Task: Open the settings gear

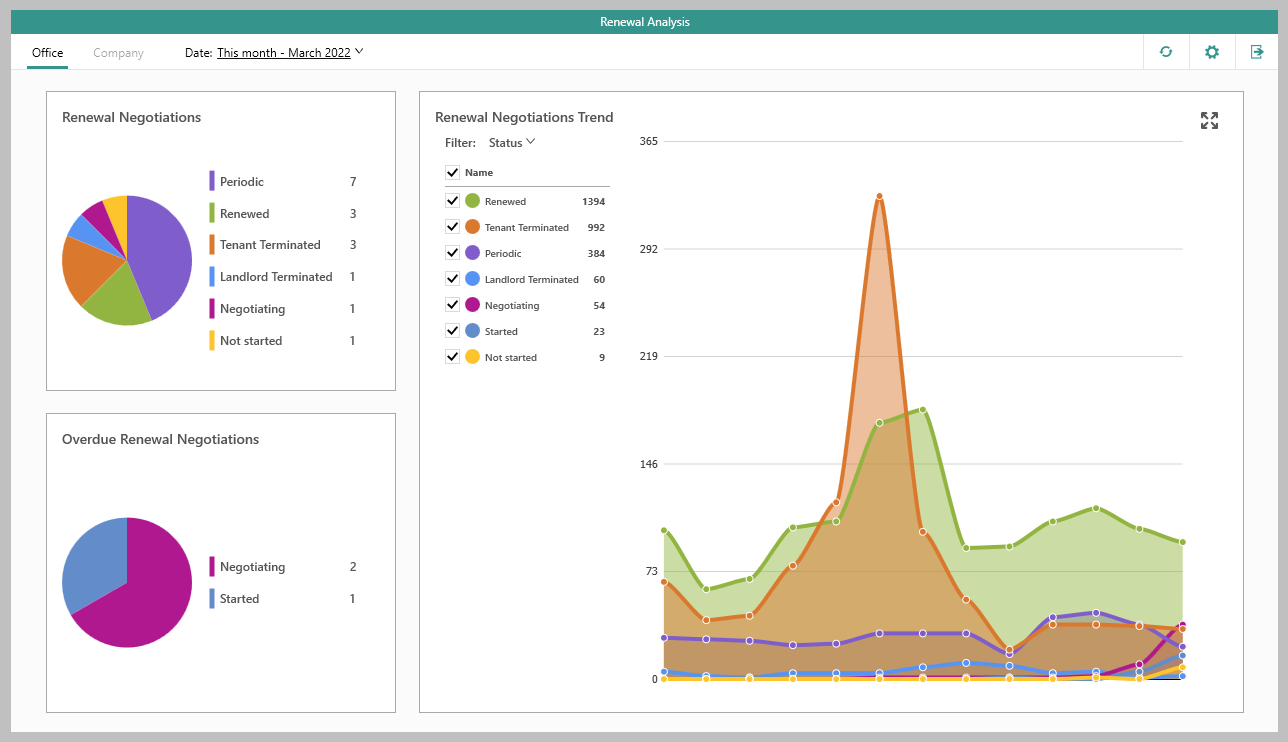Action: [1212, 52]
